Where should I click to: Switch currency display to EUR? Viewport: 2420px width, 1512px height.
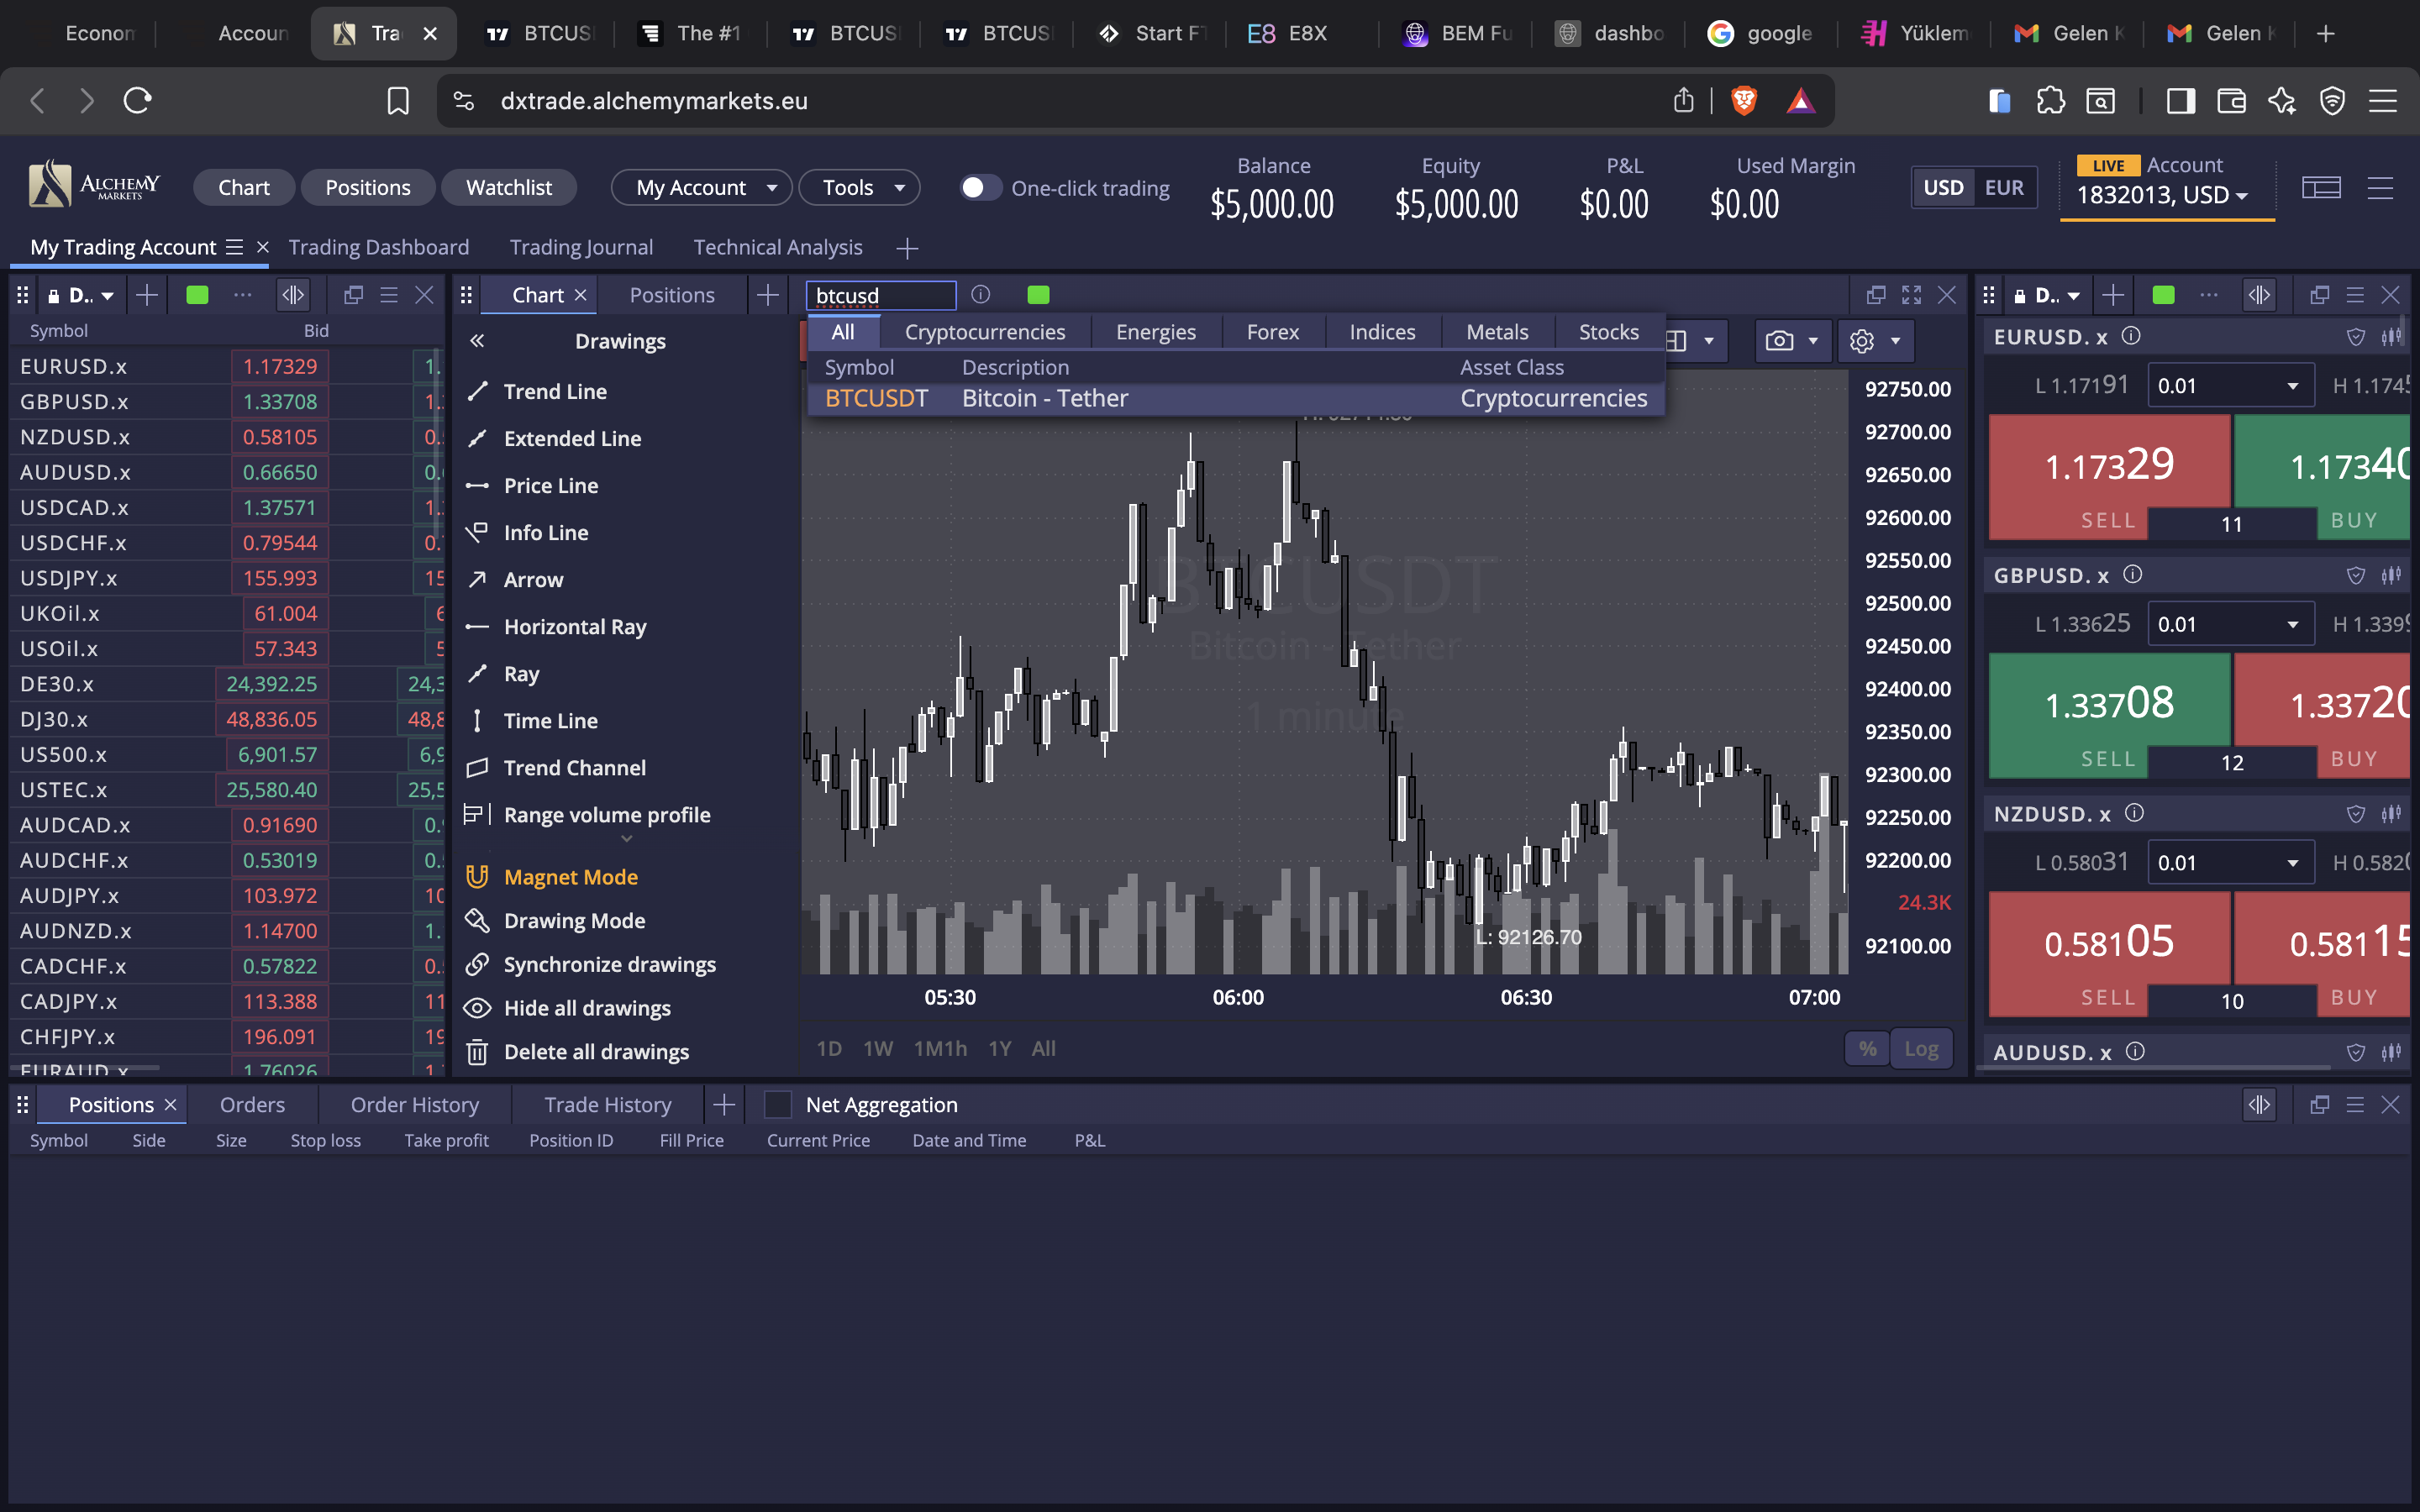click(2004, 188)
